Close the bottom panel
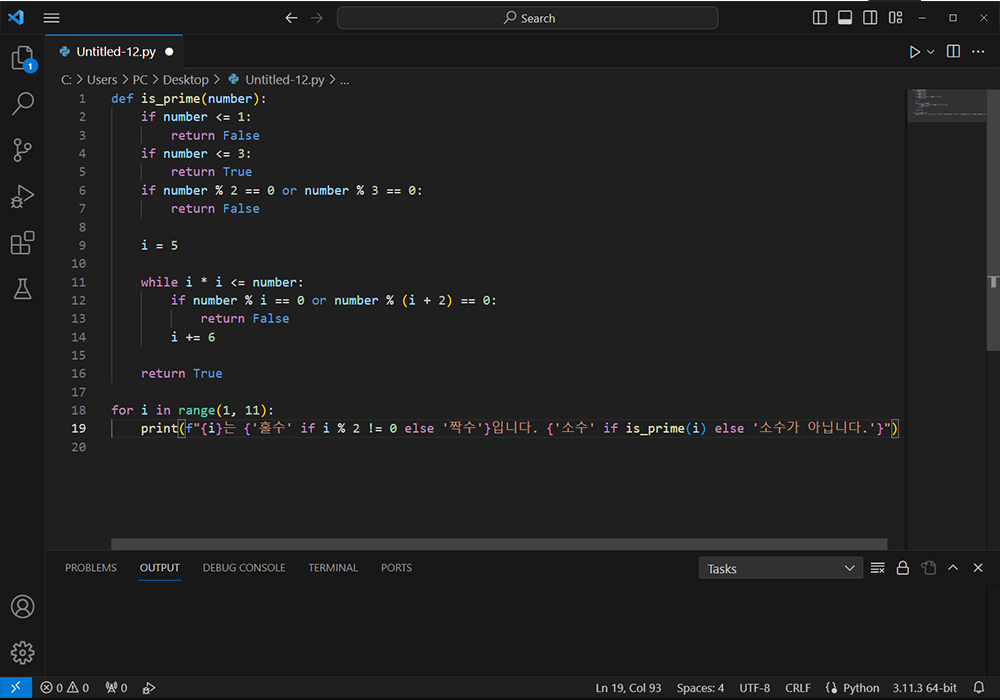The height and width of the screenshot is (700, 1000). (x=978, y=567)
